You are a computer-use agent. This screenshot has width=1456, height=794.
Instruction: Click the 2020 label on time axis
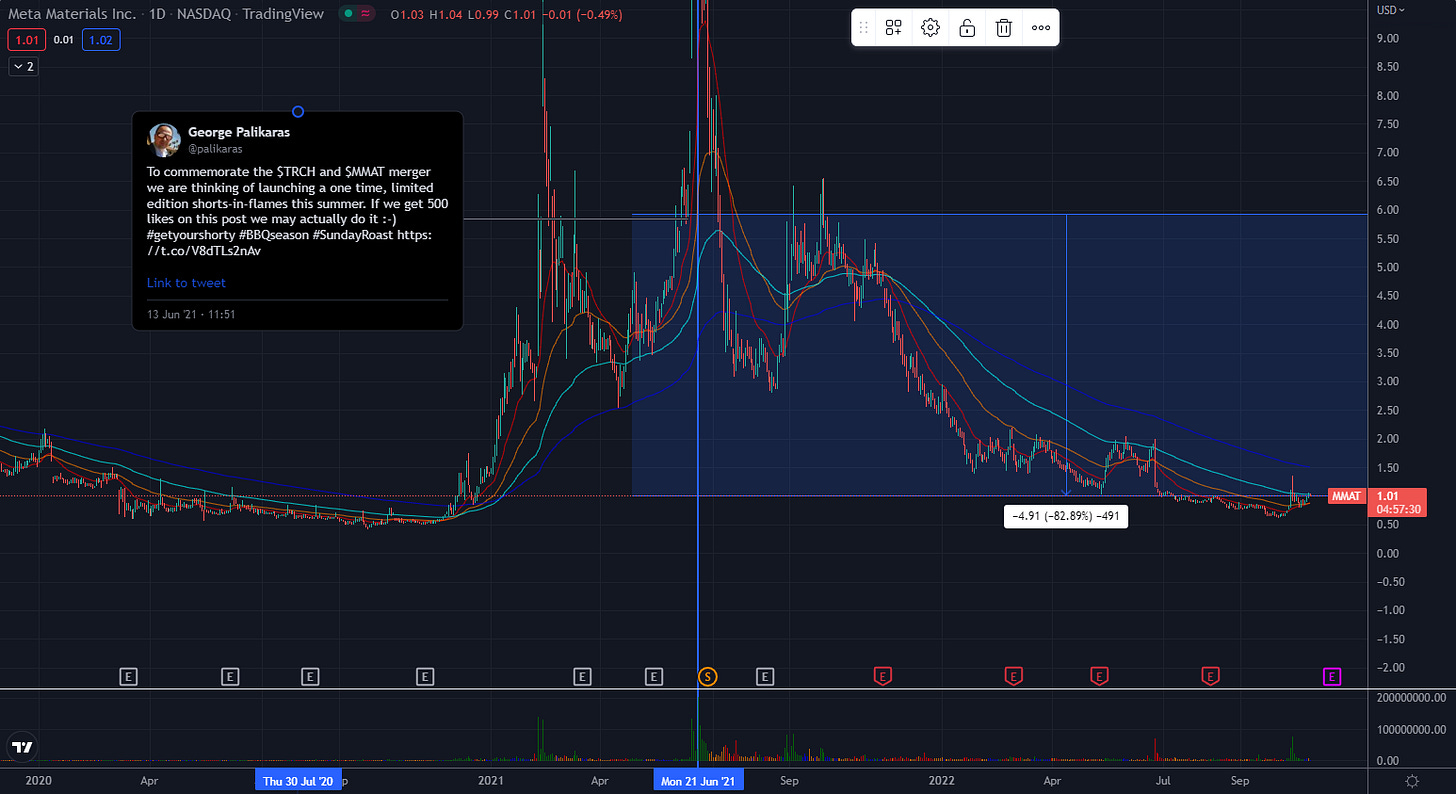coord(38,781)
